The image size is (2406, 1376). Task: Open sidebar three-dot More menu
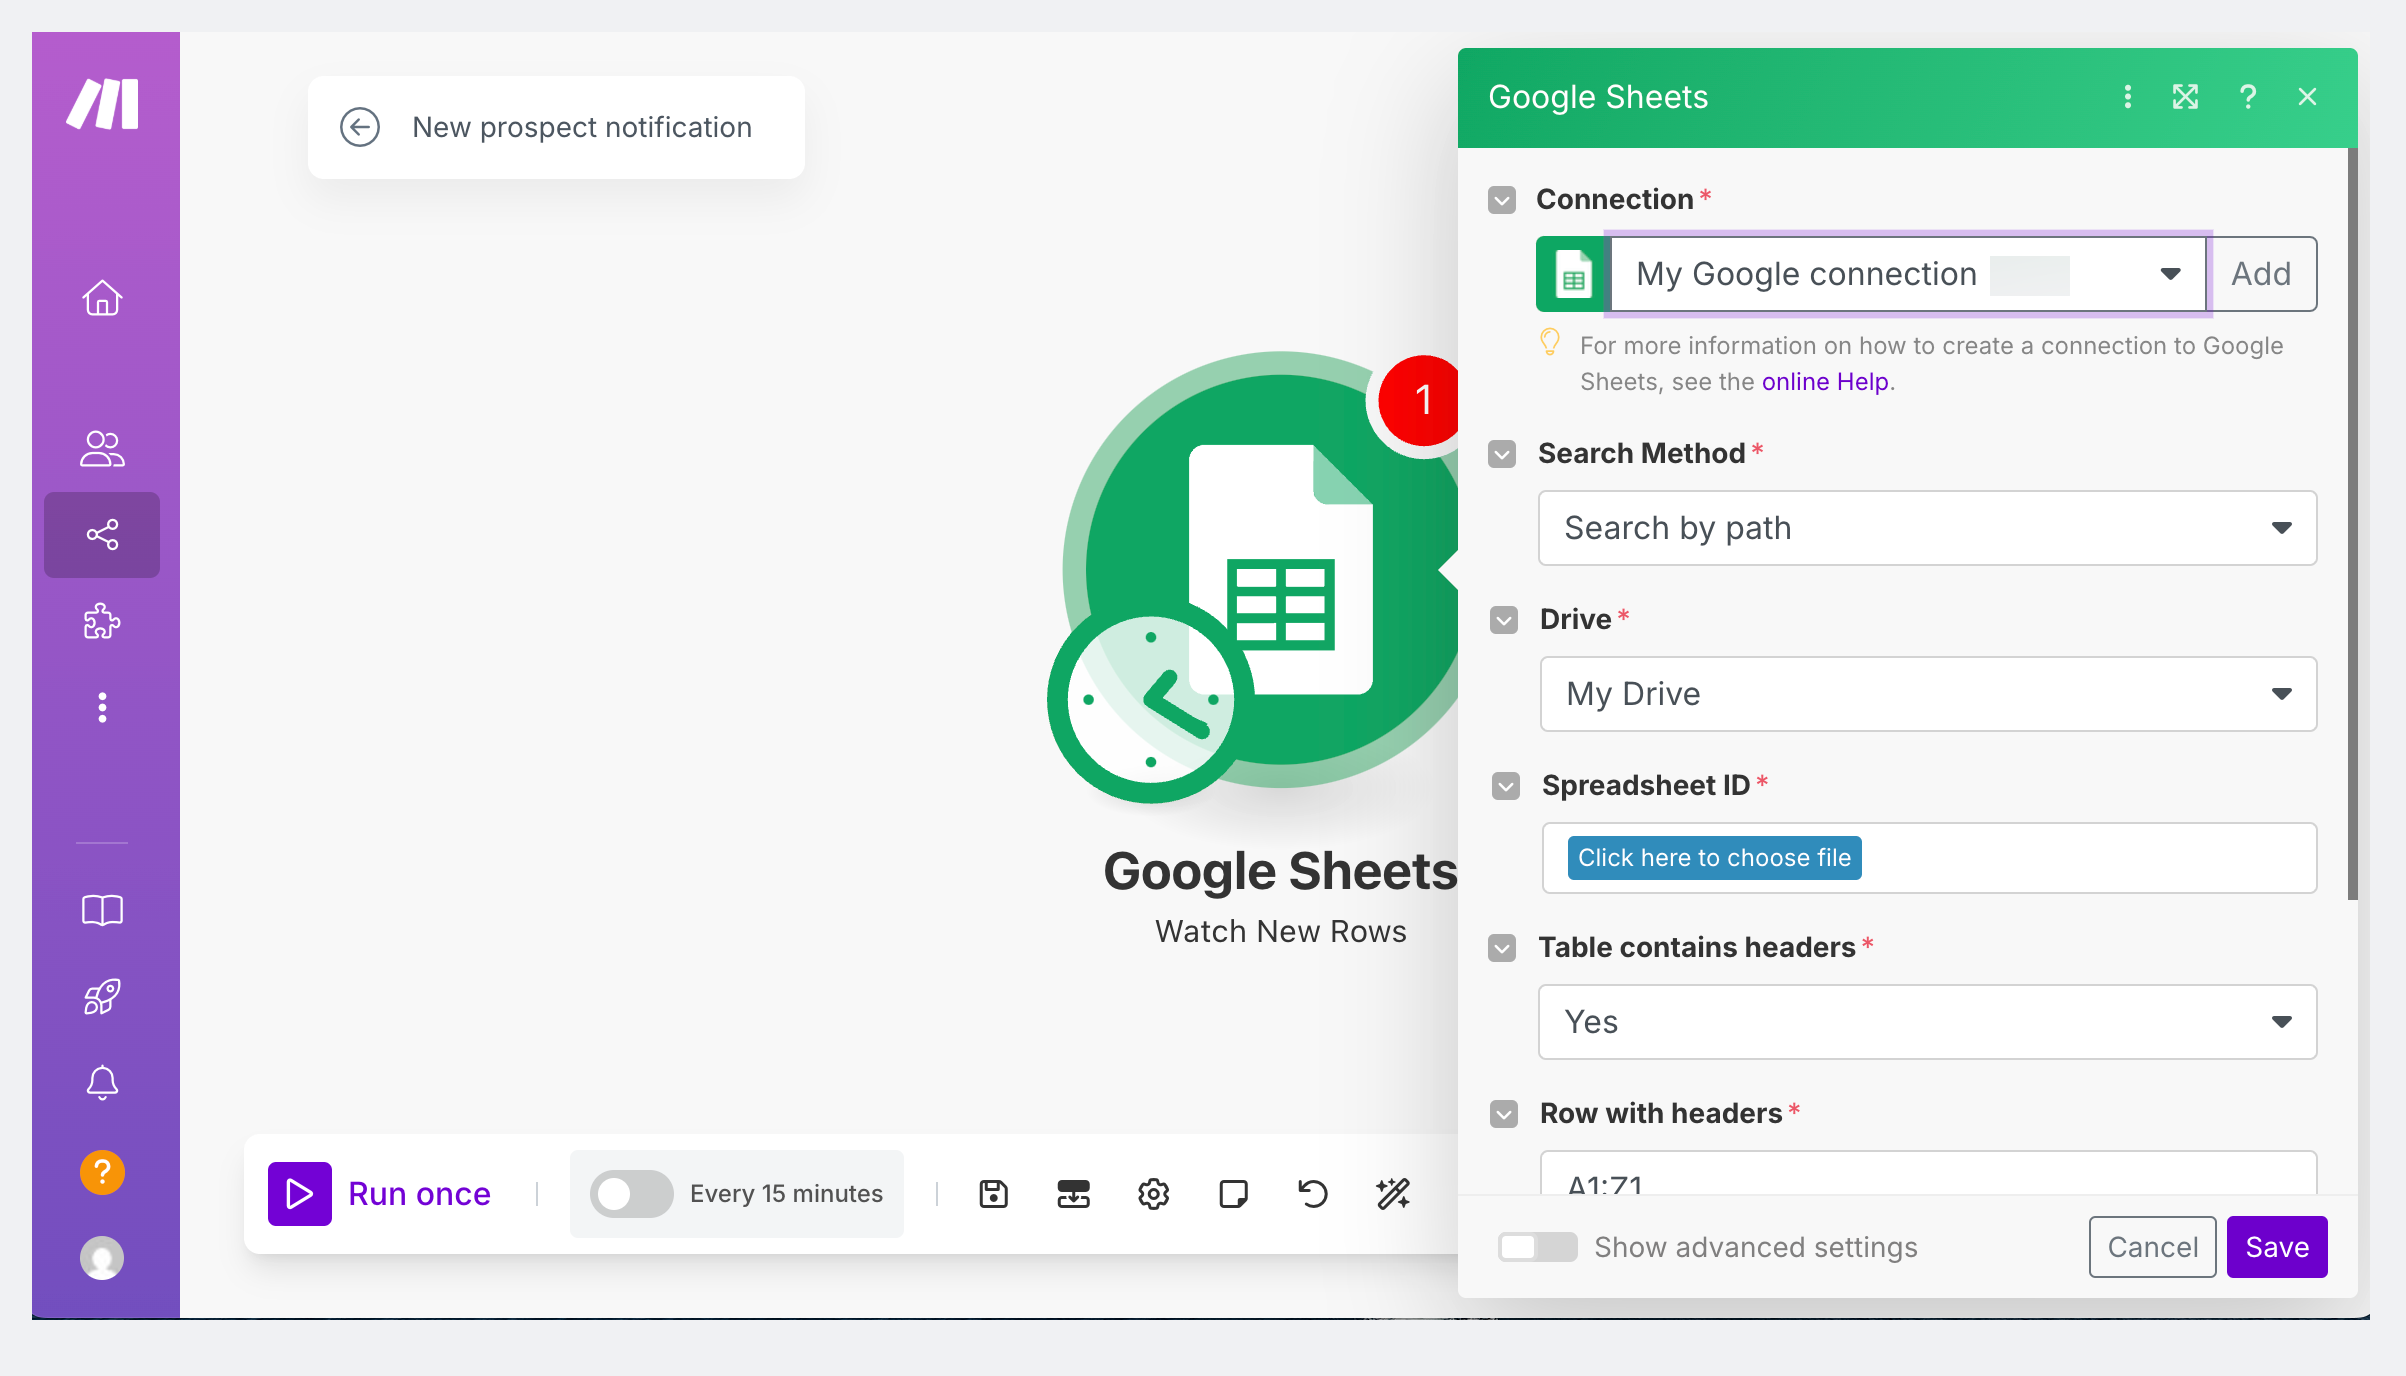click(102, 707)
